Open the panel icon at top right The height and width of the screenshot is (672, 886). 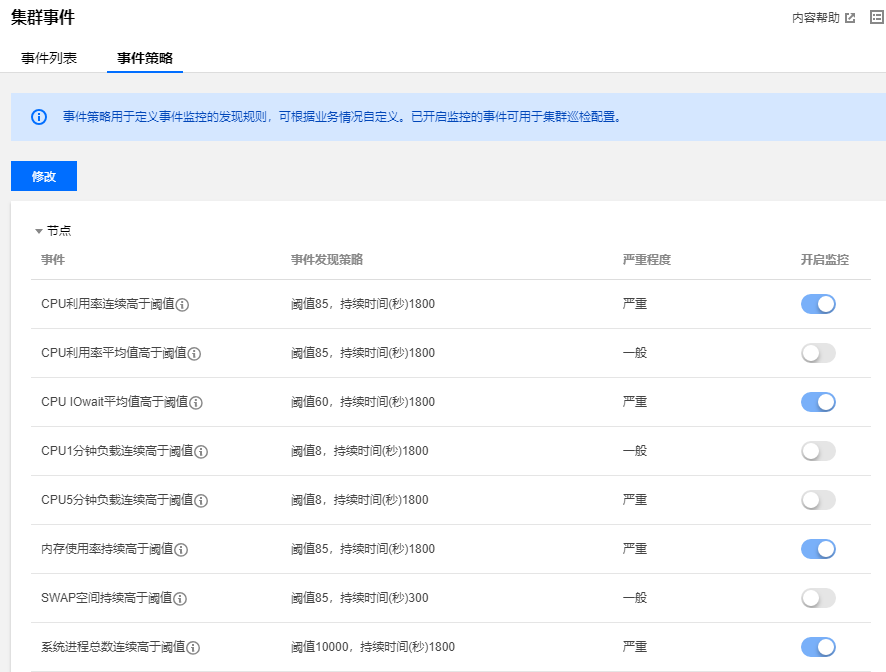tap(876, 18)
